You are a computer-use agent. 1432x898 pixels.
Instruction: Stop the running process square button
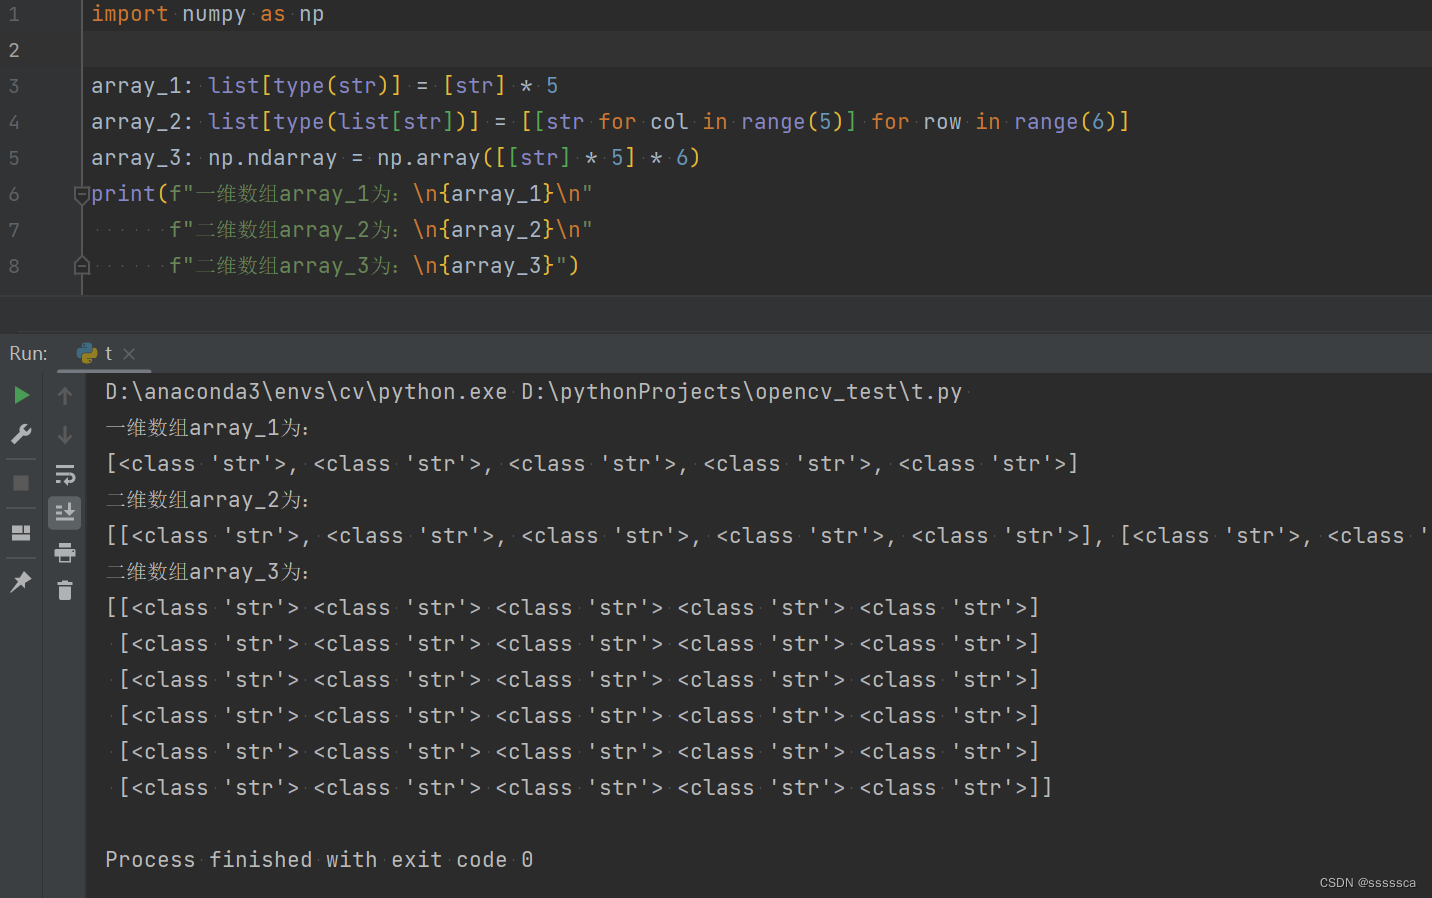pyautogui.click(x=21, y=483)
